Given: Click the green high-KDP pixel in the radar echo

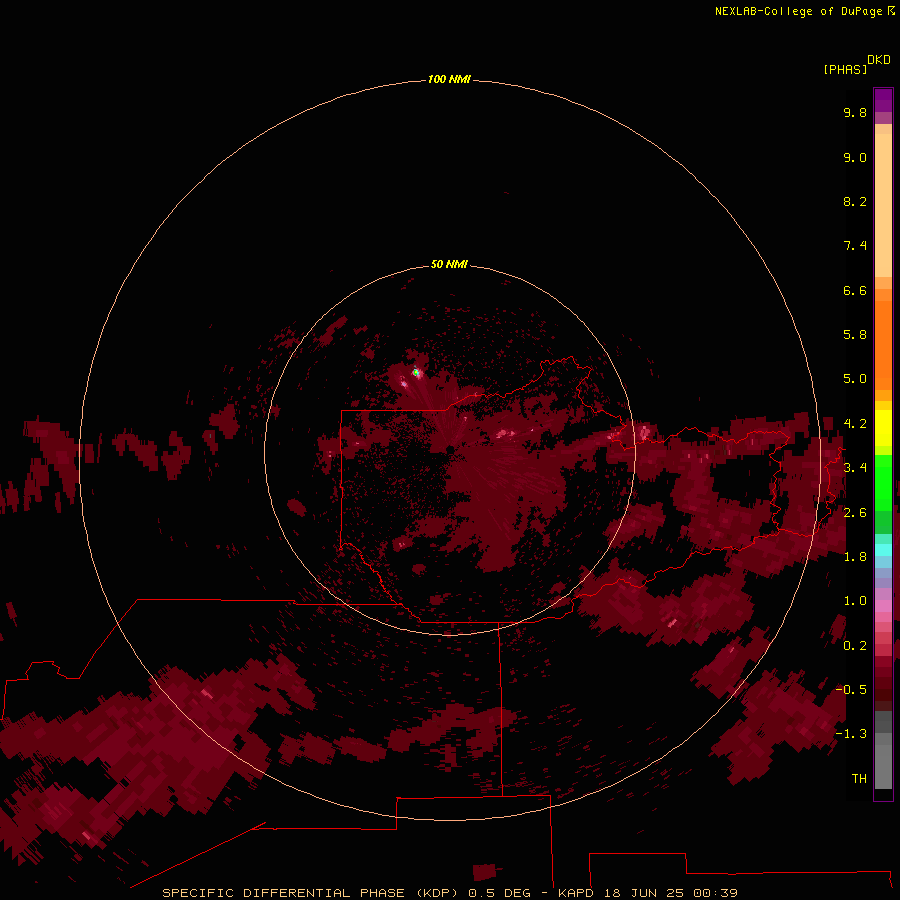Looking at the screenshot, I should point(416,373).
